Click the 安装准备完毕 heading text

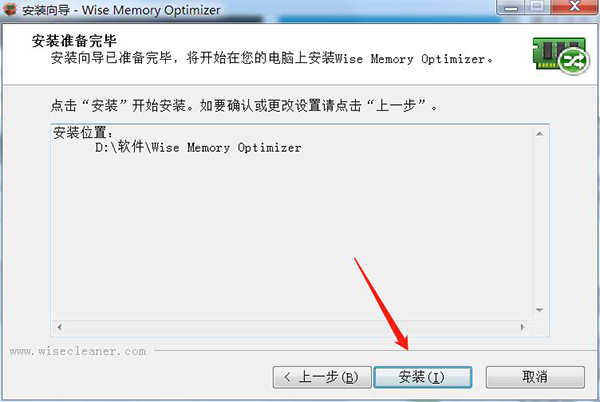74,41
